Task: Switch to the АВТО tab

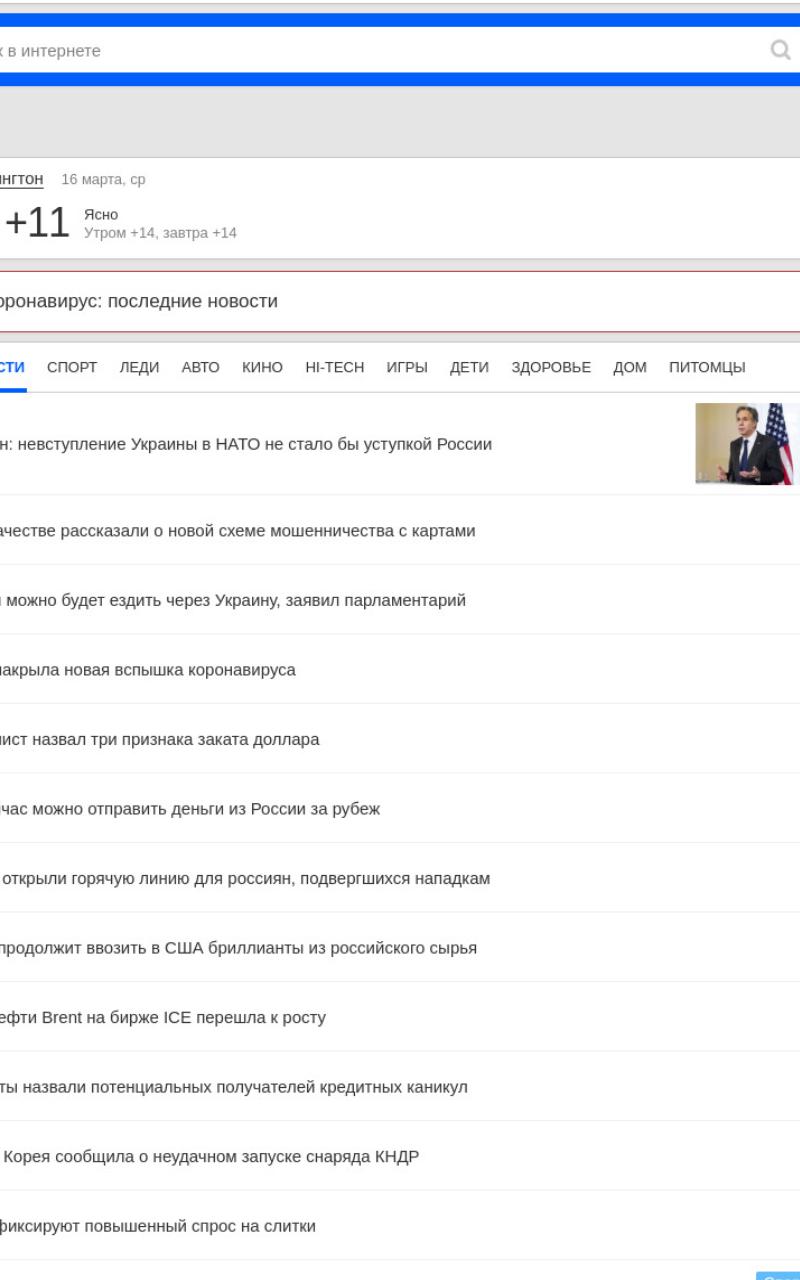Action: (200, 367)
